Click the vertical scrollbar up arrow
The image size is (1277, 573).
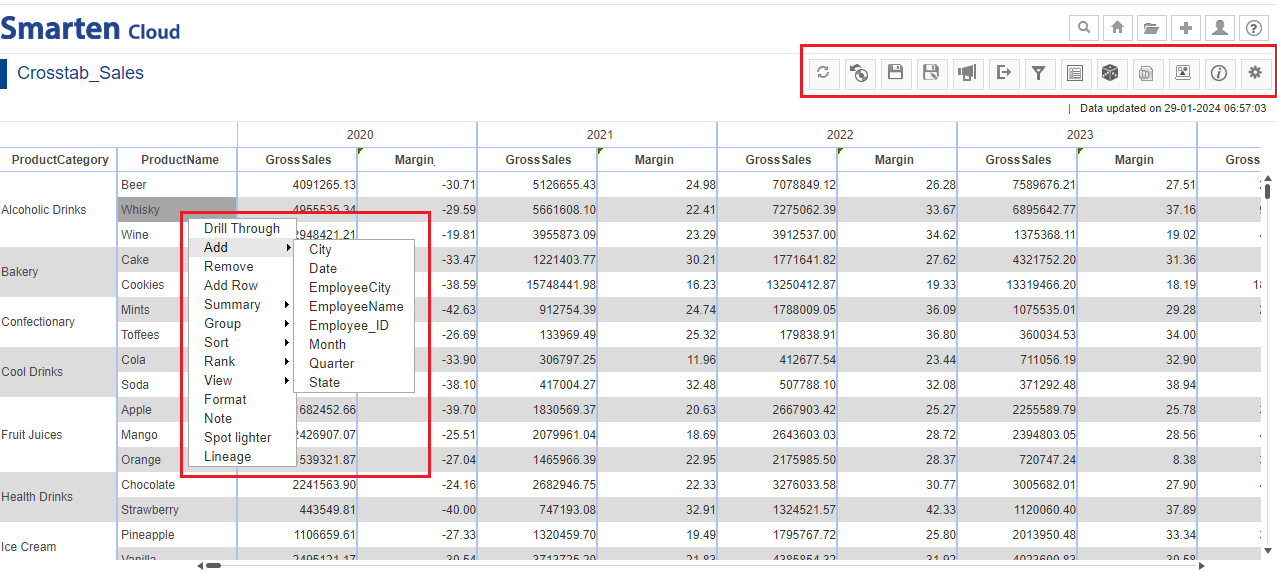[x=1268, y=178]
